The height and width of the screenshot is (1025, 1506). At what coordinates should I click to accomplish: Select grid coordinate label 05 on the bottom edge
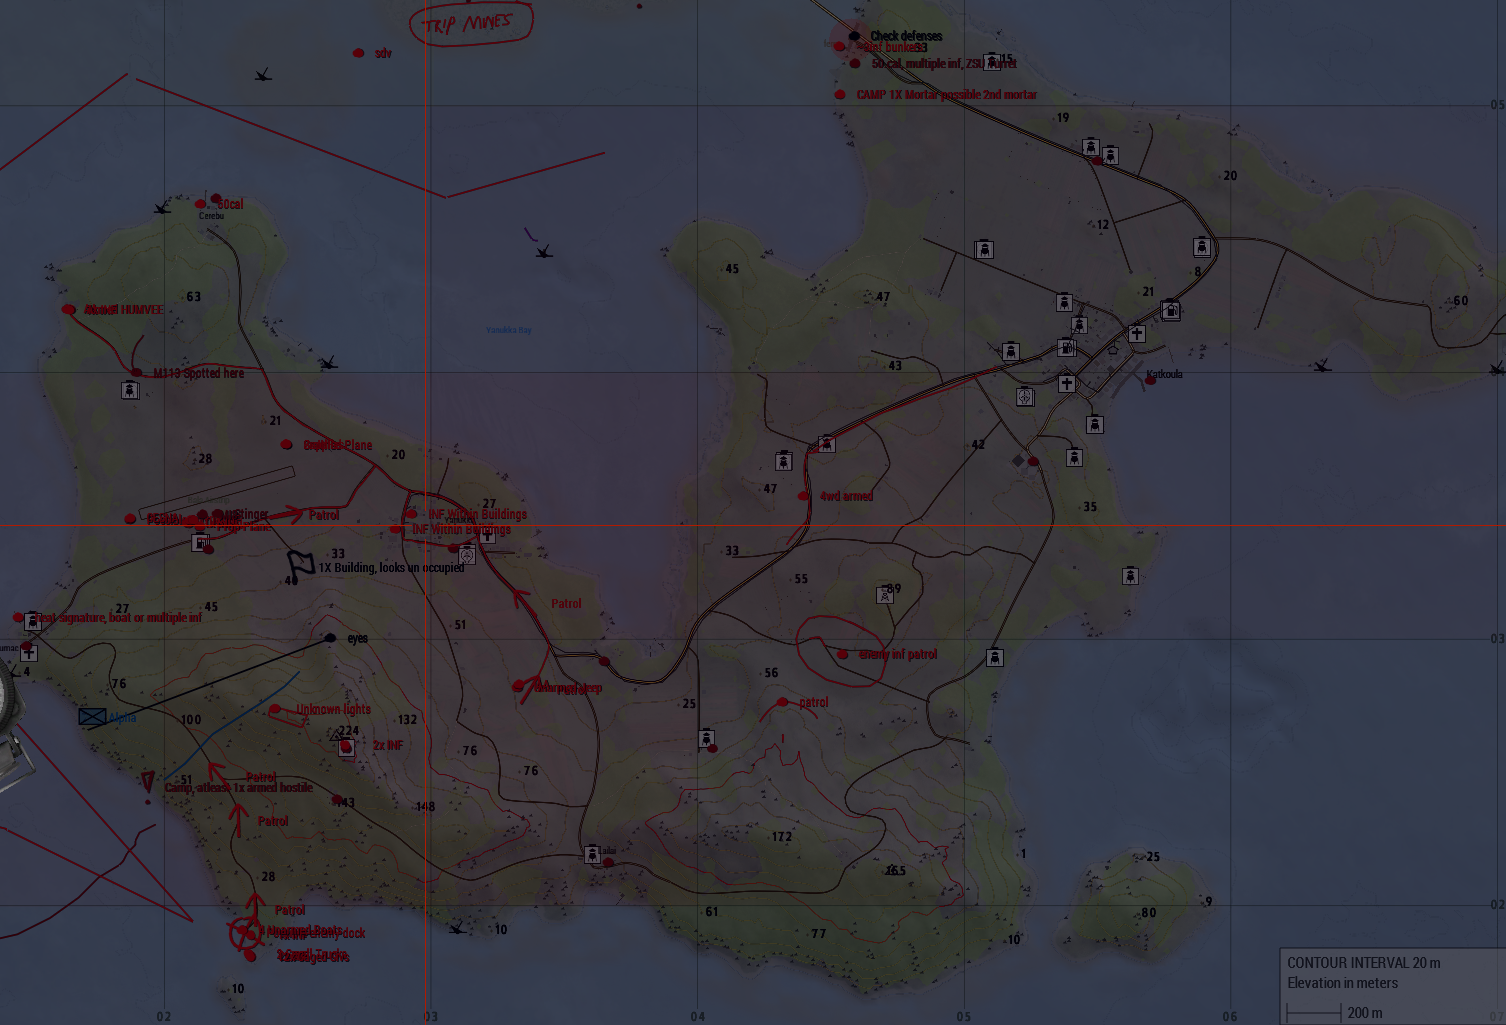click(x=963, y=1017)
